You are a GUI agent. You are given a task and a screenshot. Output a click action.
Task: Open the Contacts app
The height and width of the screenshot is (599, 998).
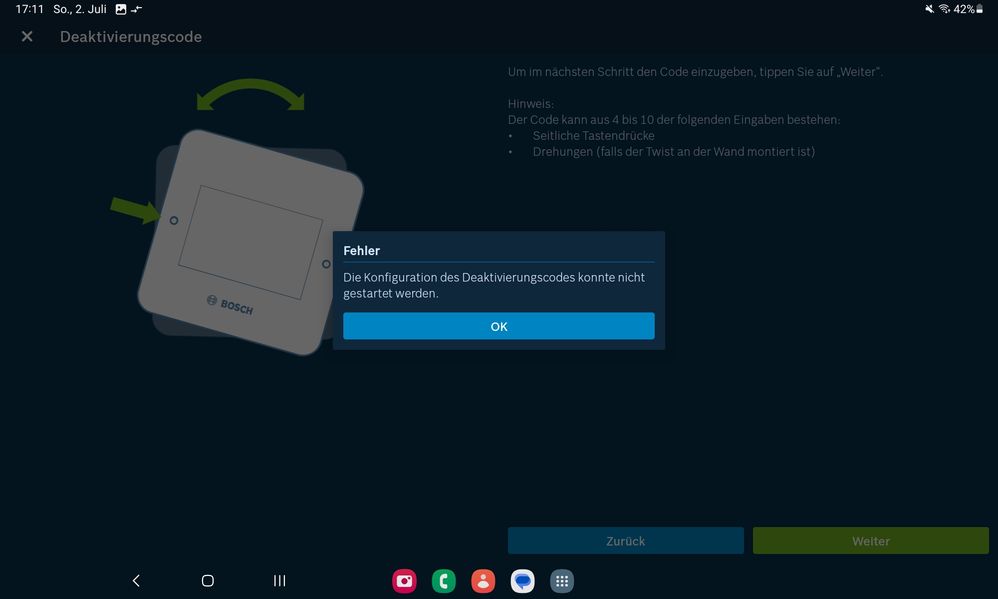coord(483,580)
